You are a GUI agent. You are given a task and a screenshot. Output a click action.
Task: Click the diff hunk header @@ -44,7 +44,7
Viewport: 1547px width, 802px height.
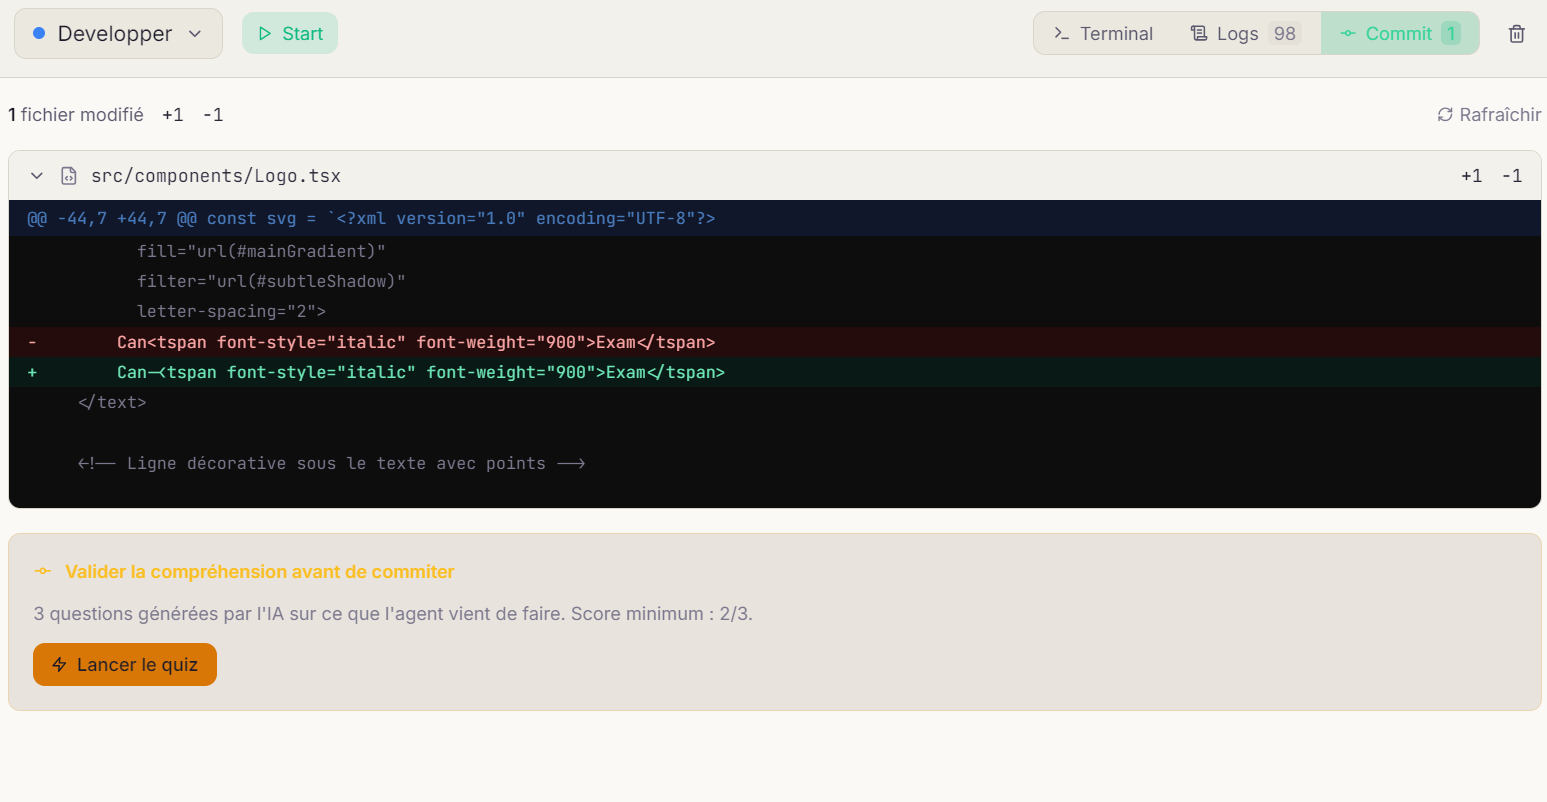click(x=775, y=218)
